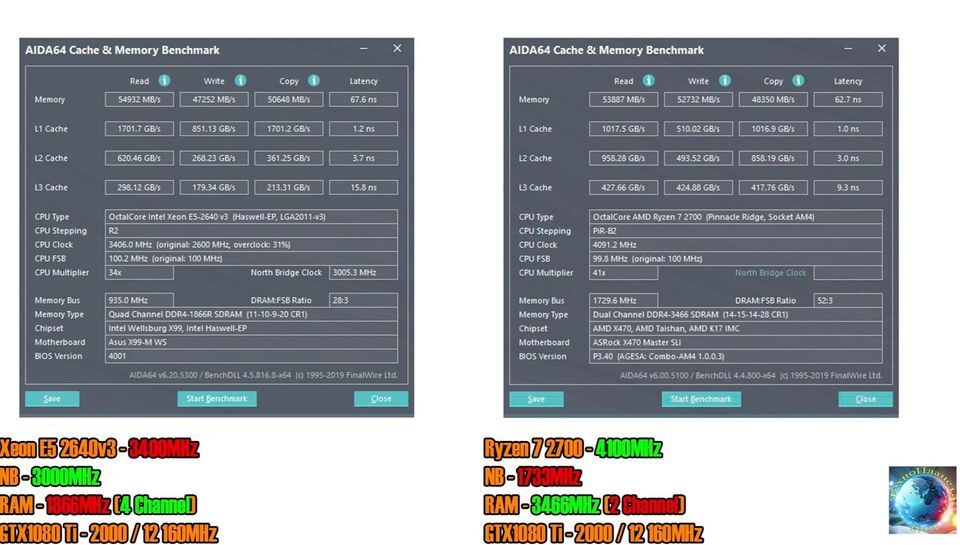Open the Copy info icon in the Ryzen window
This screenshot has width=960, height=545.
point(798,81)
